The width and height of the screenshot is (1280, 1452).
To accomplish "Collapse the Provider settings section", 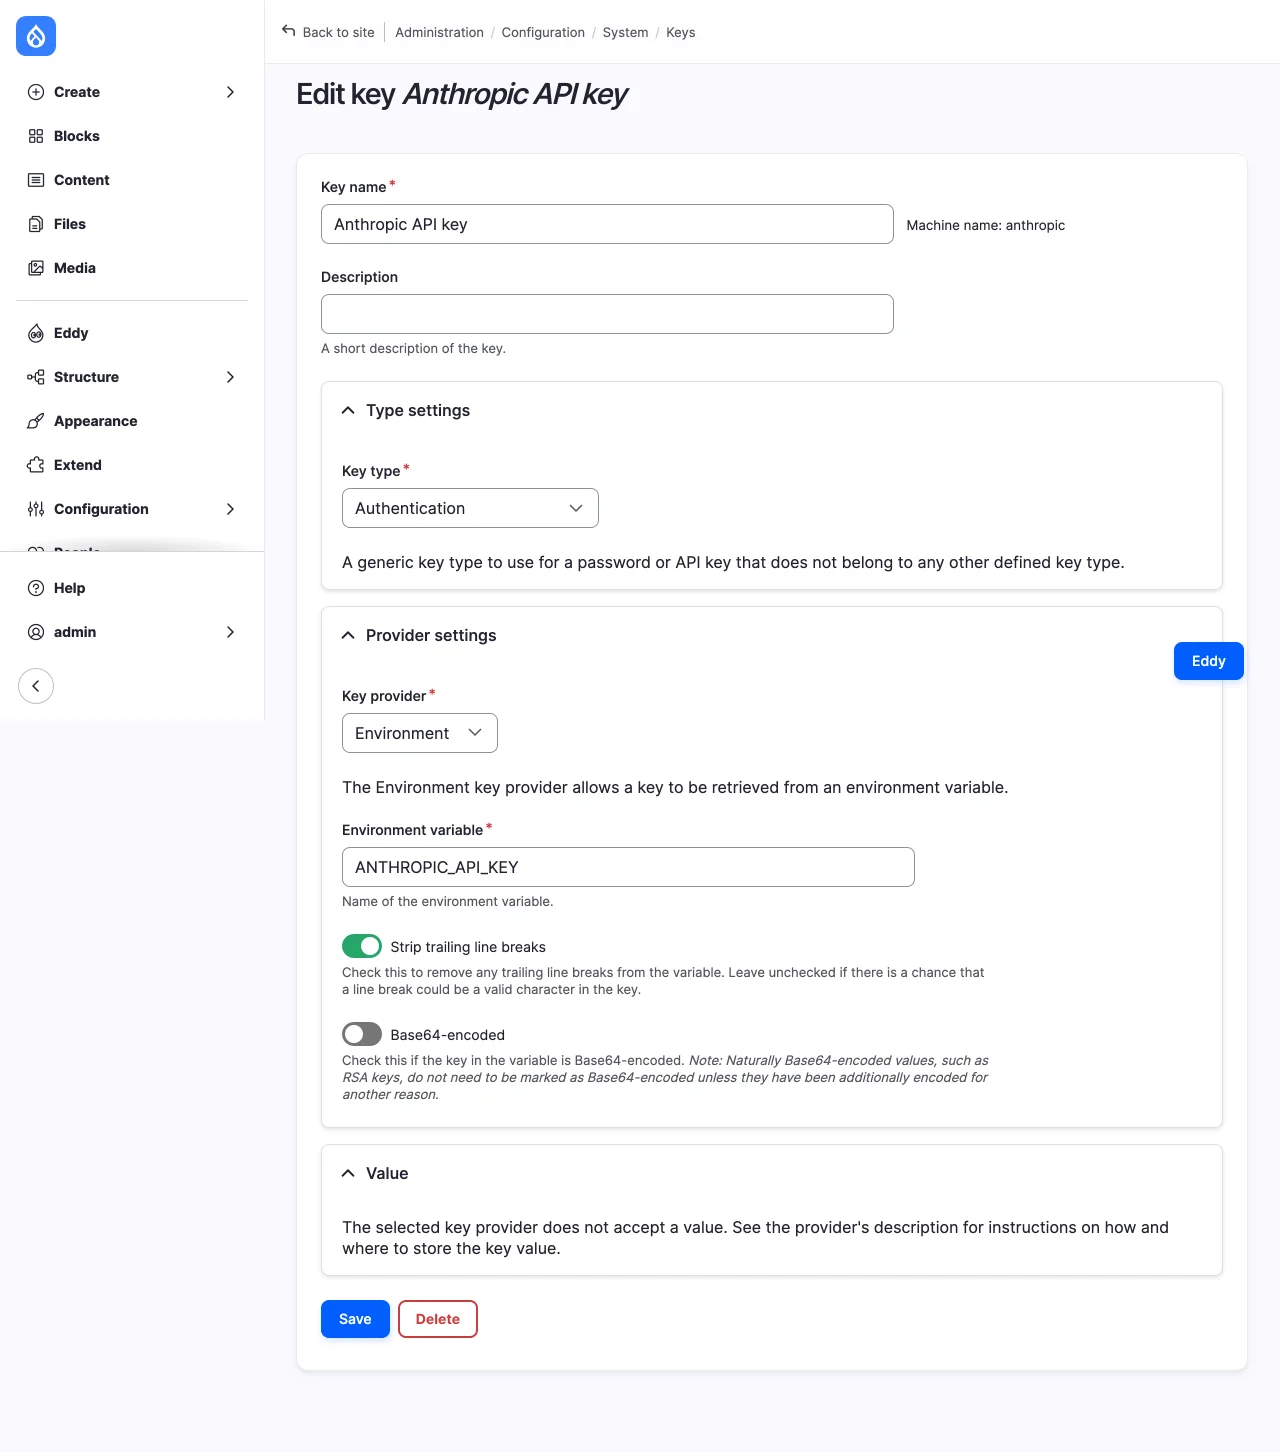I will 348,636.
